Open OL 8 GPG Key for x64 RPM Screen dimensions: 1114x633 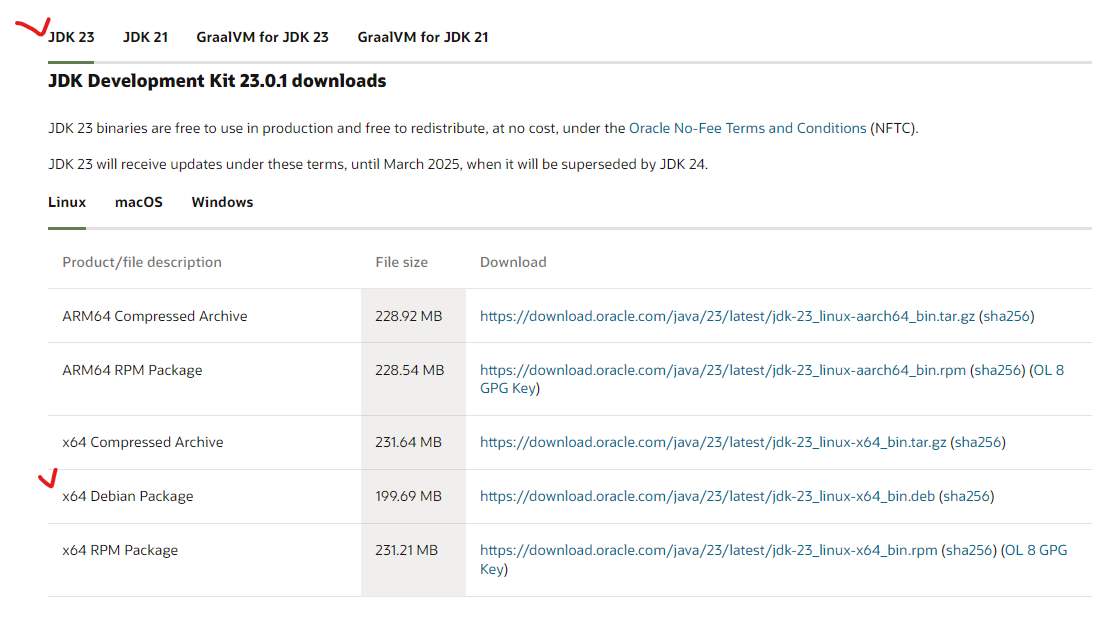point(773,559)
